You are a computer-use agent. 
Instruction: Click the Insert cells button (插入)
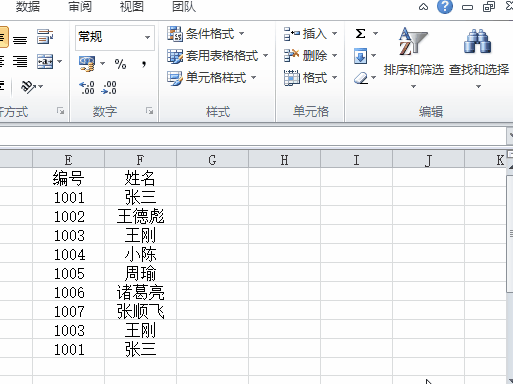(310, 34)
